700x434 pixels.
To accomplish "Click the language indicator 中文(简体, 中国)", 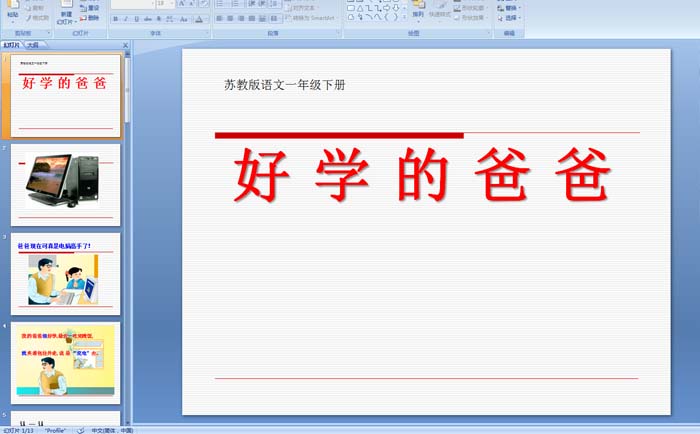I will 112,430.
